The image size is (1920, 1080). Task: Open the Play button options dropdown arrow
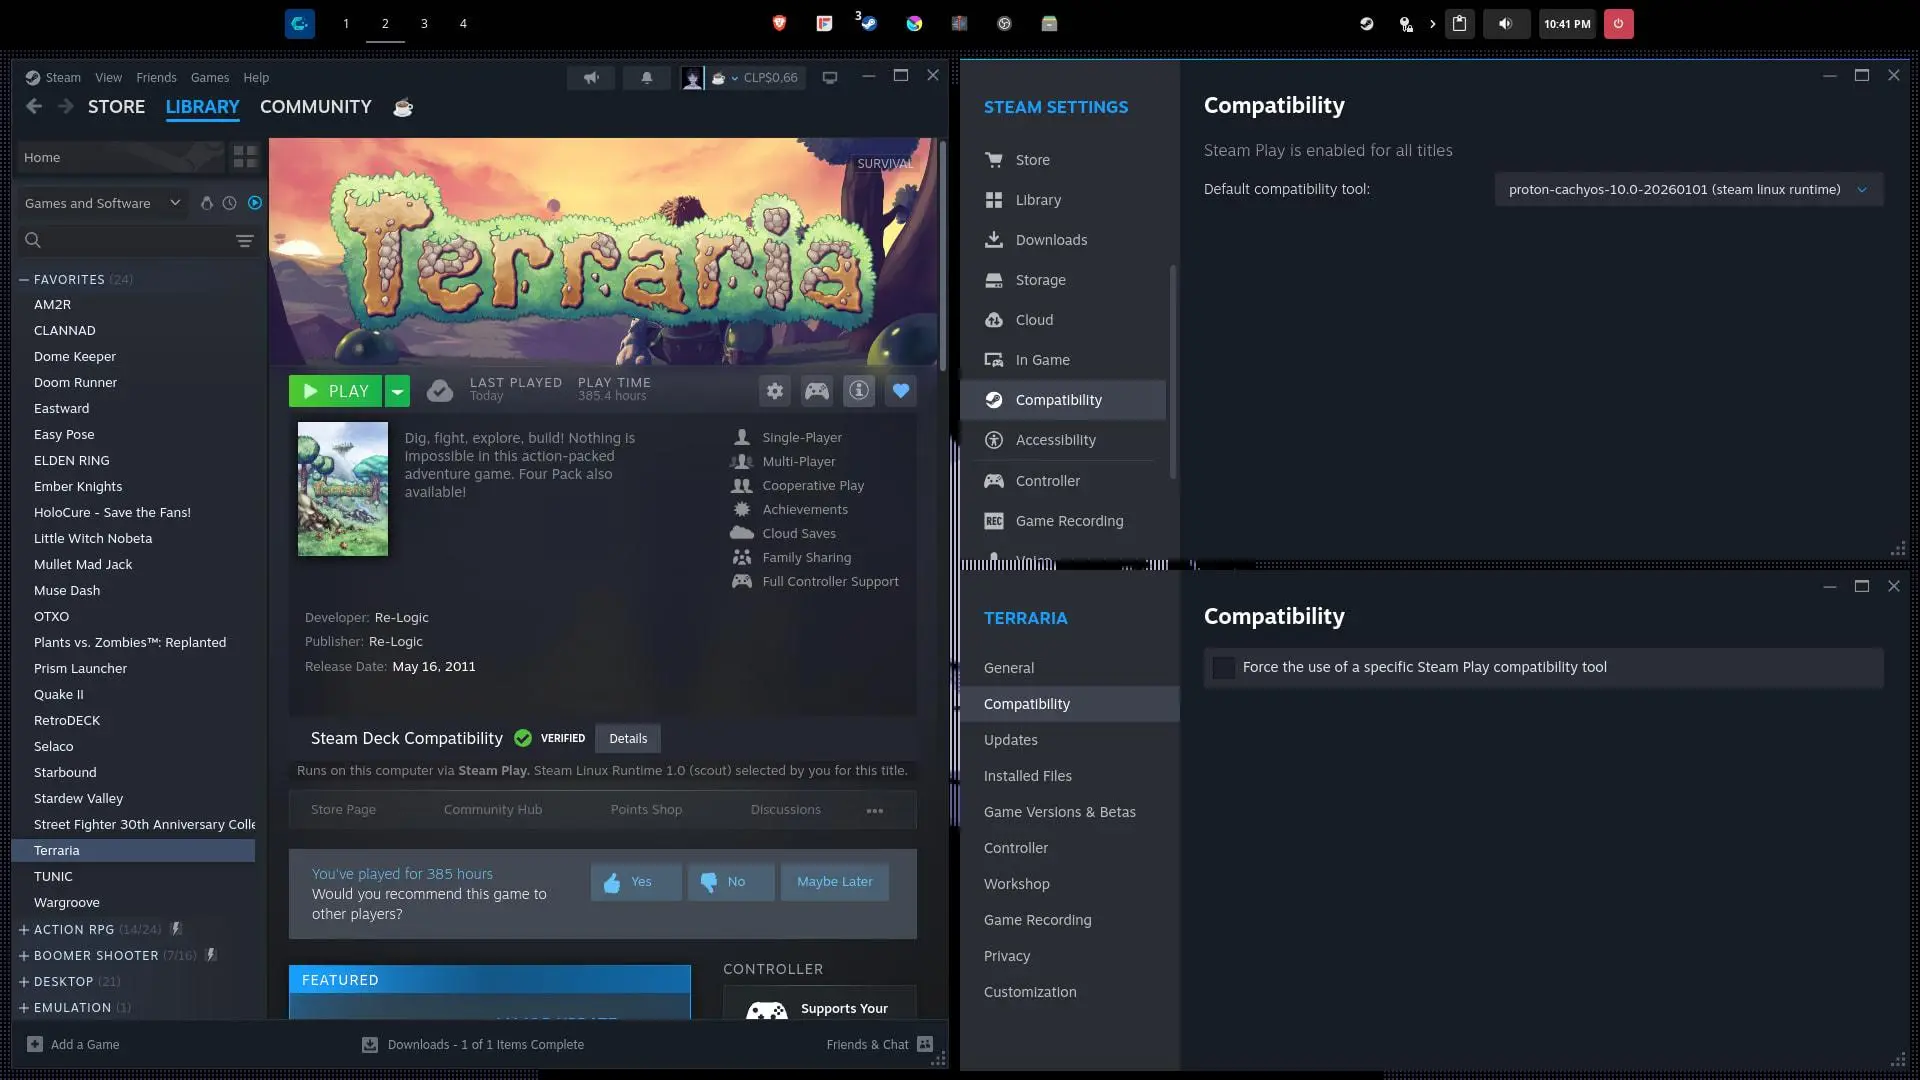[x=398, y=391]
